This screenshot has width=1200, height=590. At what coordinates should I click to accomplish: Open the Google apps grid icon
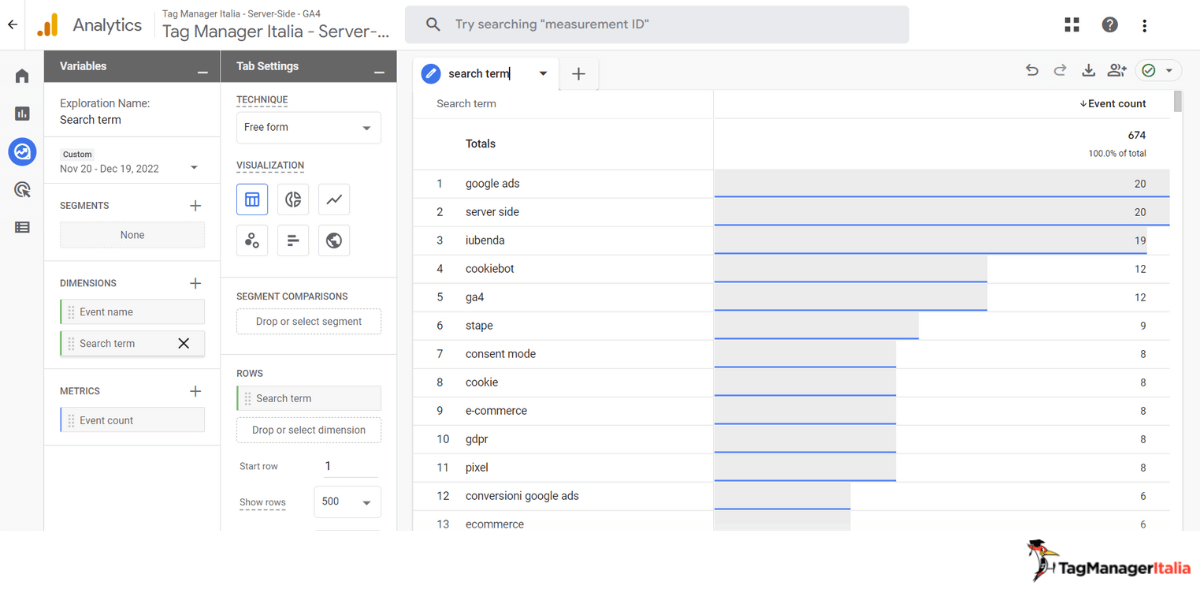click(1072, 25)
